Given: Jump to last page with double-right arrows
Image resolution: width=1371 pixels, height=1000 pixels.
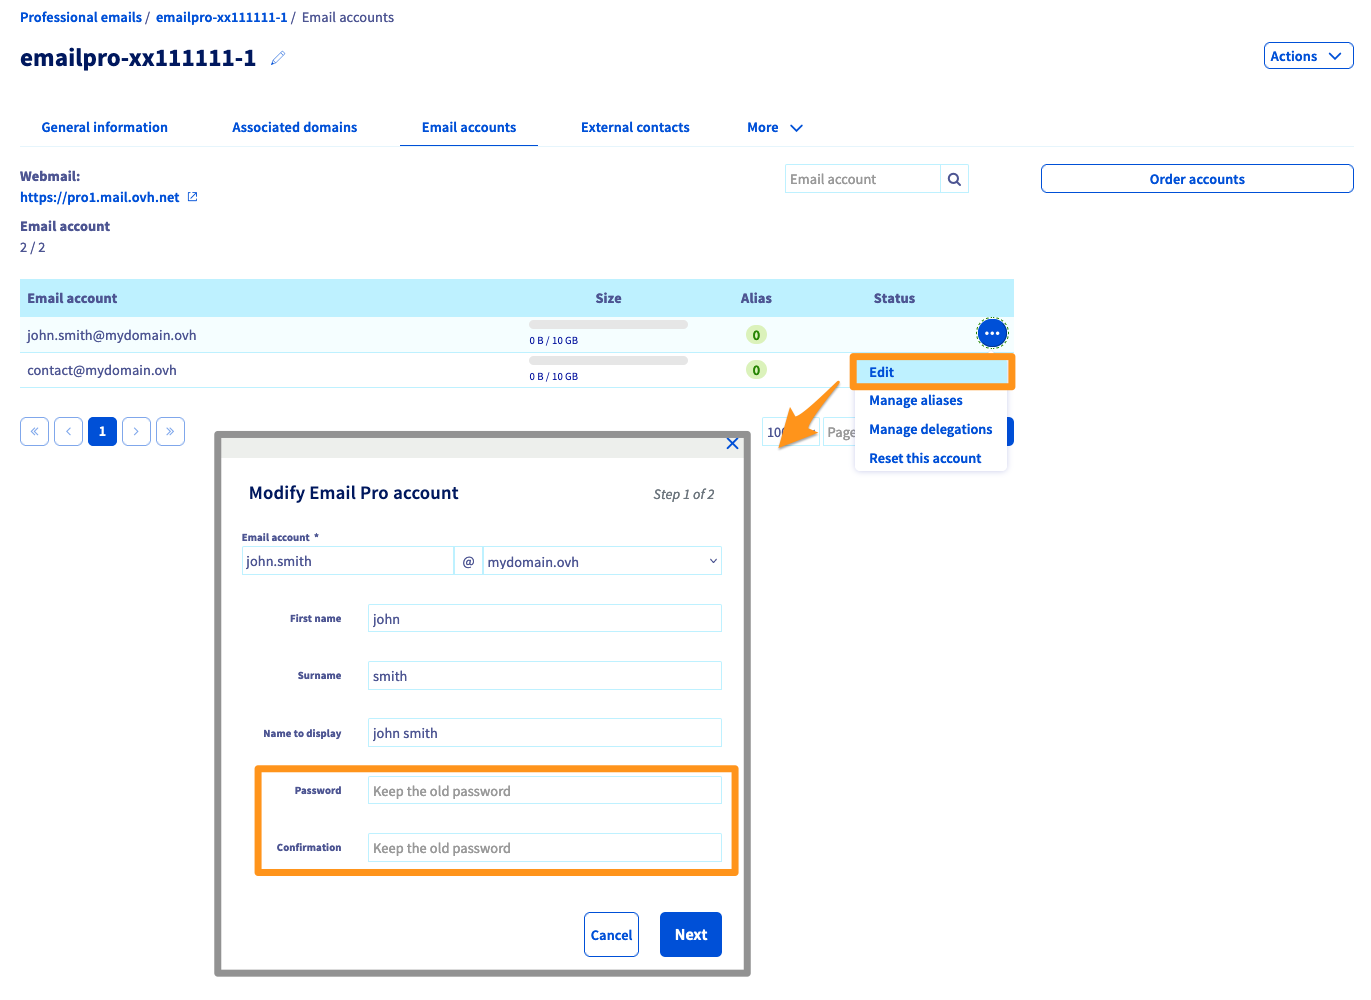Looking at the screenshot, I should coord(170,431).
